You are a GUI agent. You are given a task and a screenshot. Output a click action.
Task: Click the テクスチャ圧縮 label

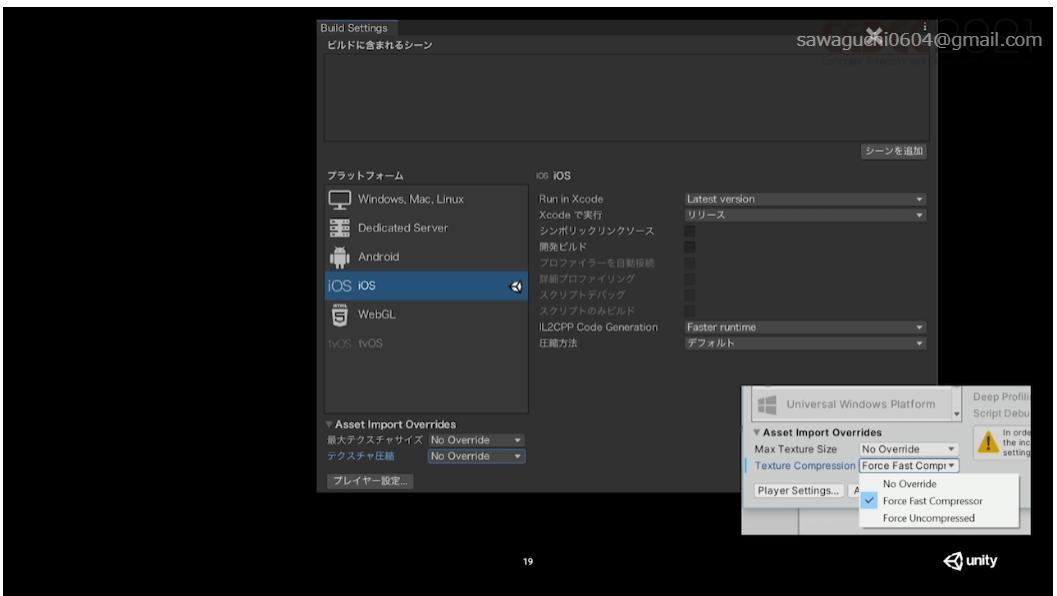[361, 456]
